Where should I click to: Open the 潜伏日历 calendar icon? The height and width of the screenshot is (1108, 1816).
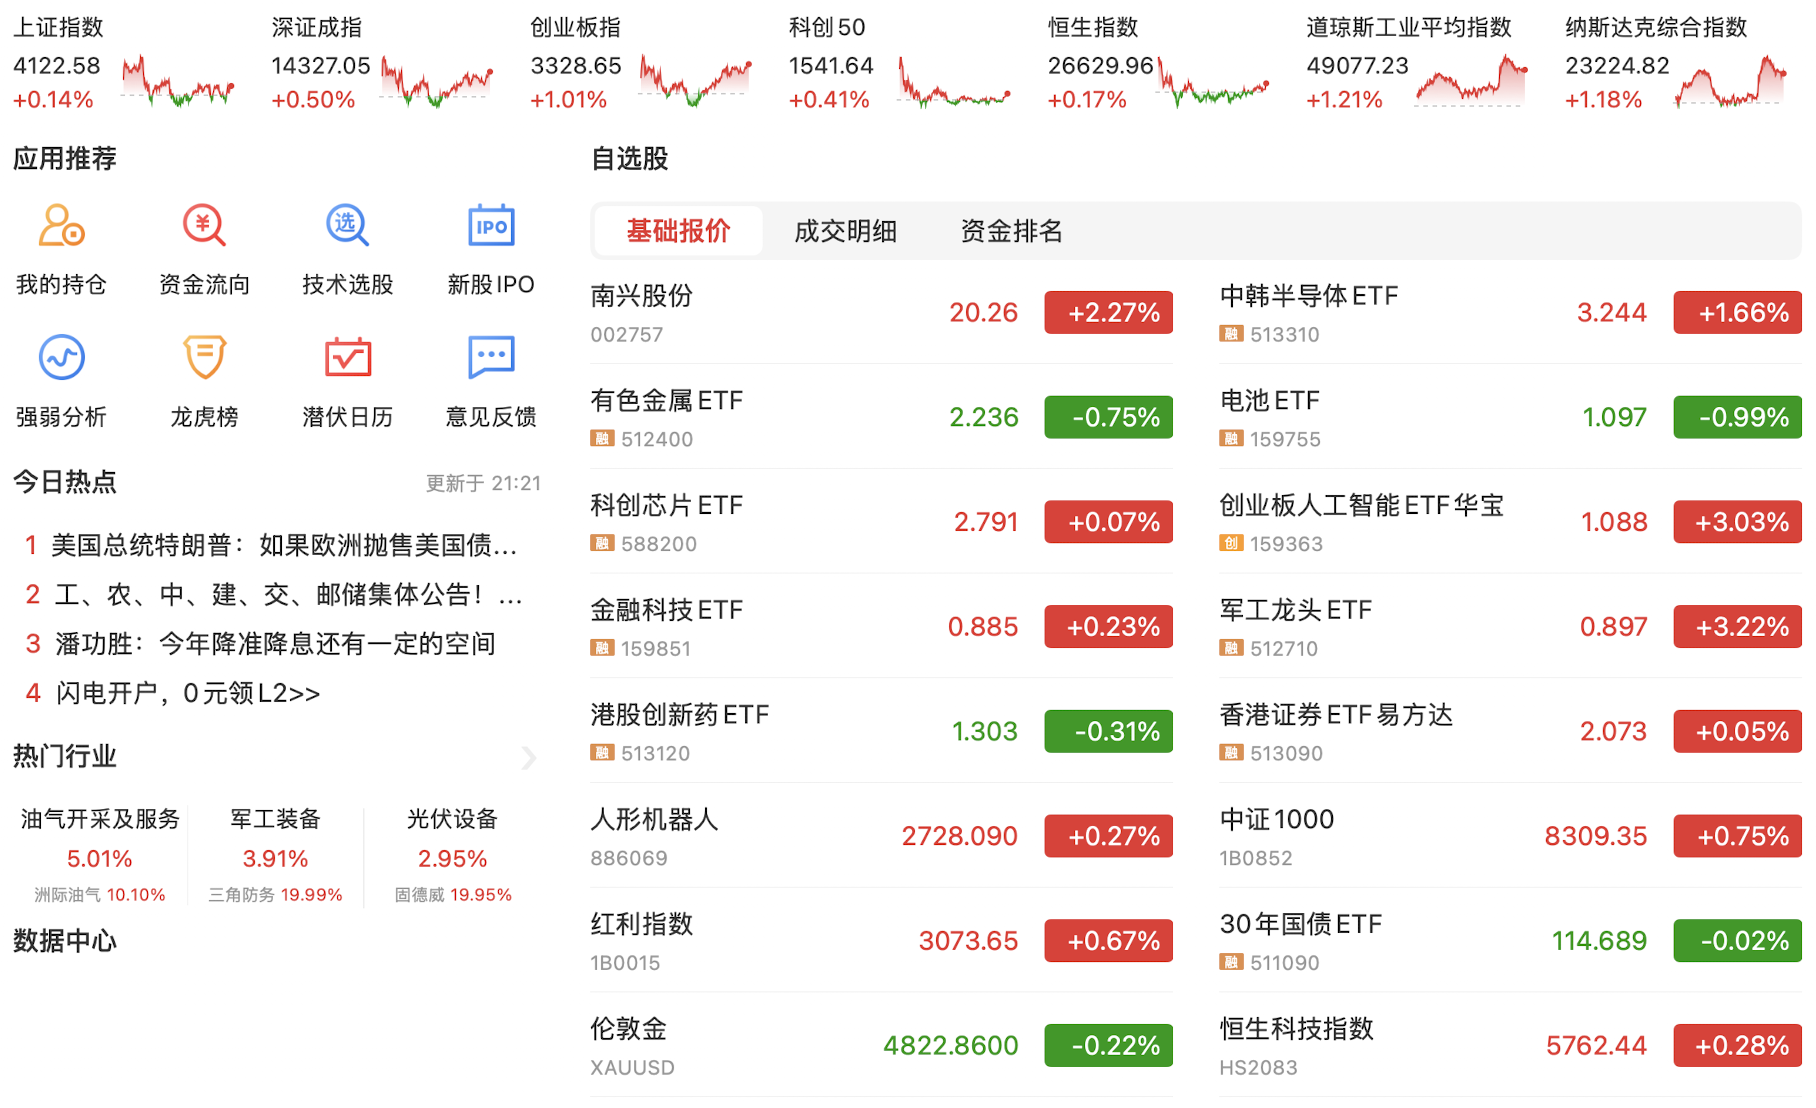pyautogui.click(x=347, y=359)
